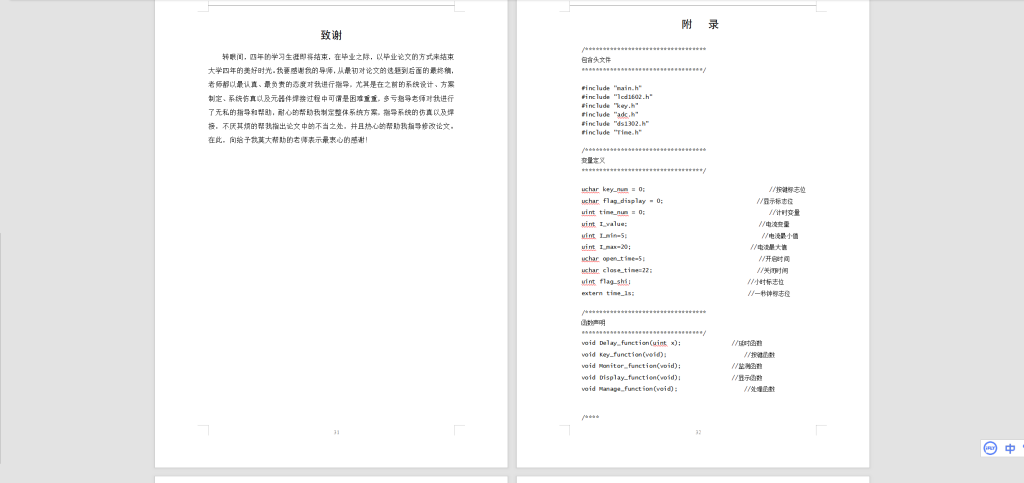Click the code line uint I_max=20;
Image resolution: width=1024 pixels, height=483 pixels.
(606, 247)
